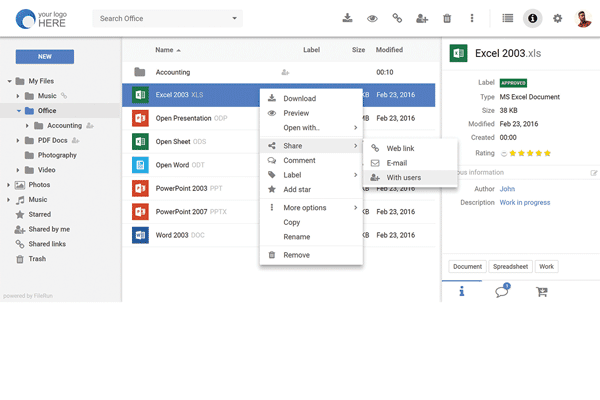This screenshot has height=400, width=600.
Task: Click the FileRun logo
Action: [x=41, y=19]
